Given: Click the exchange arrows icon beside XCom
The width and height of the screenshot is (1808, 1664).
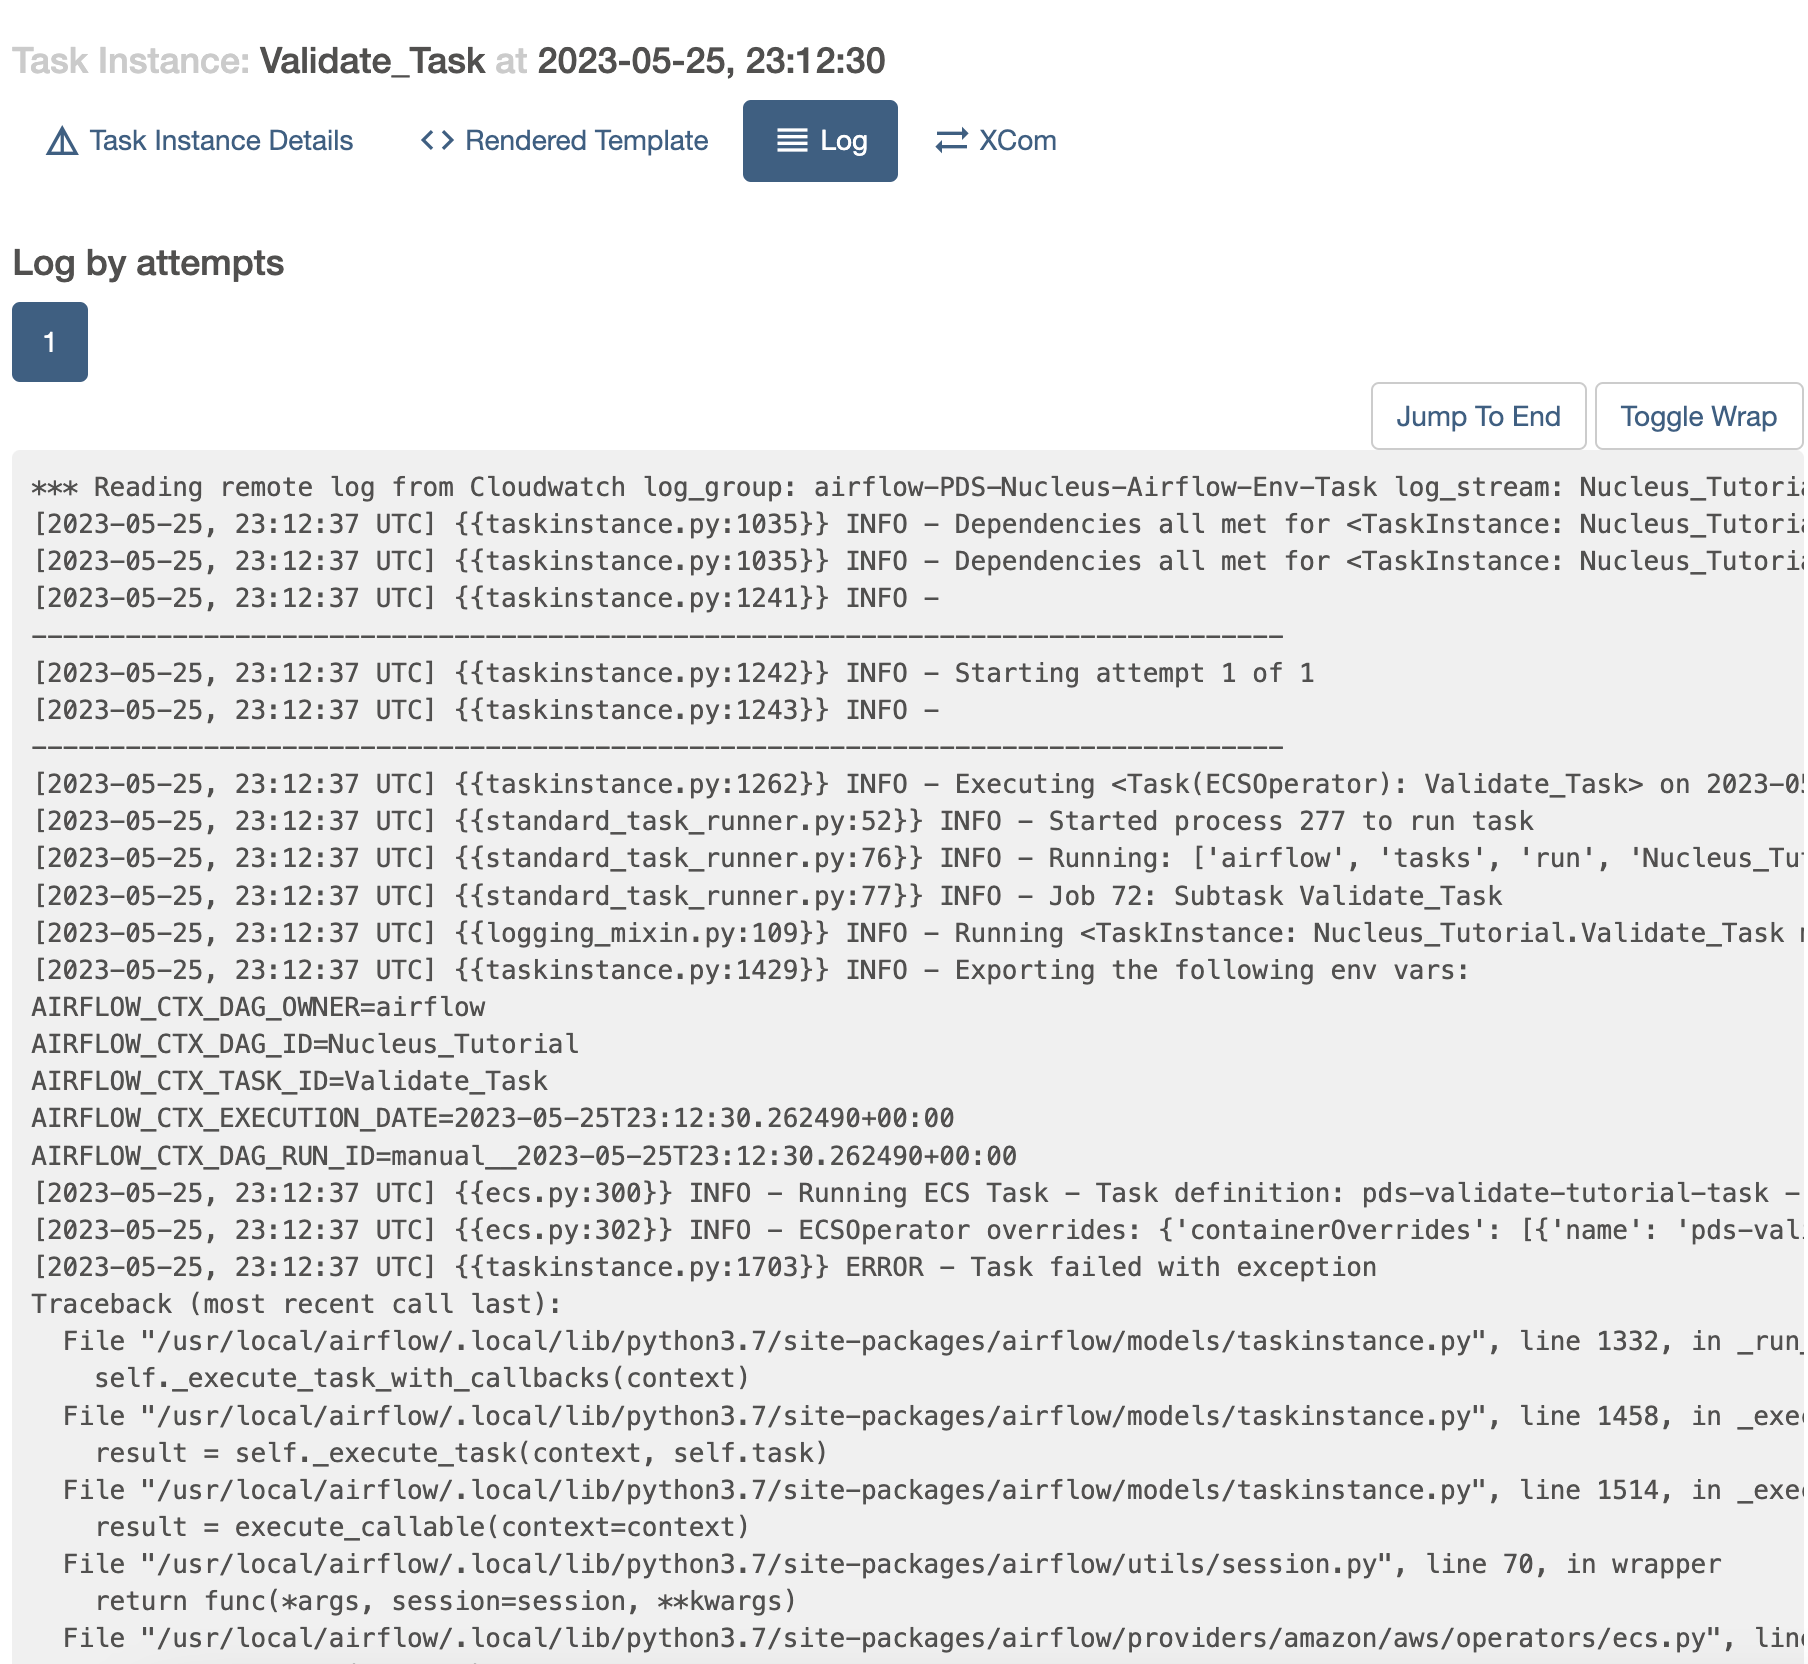Looking at the screenshot, I should coord(951,141).
